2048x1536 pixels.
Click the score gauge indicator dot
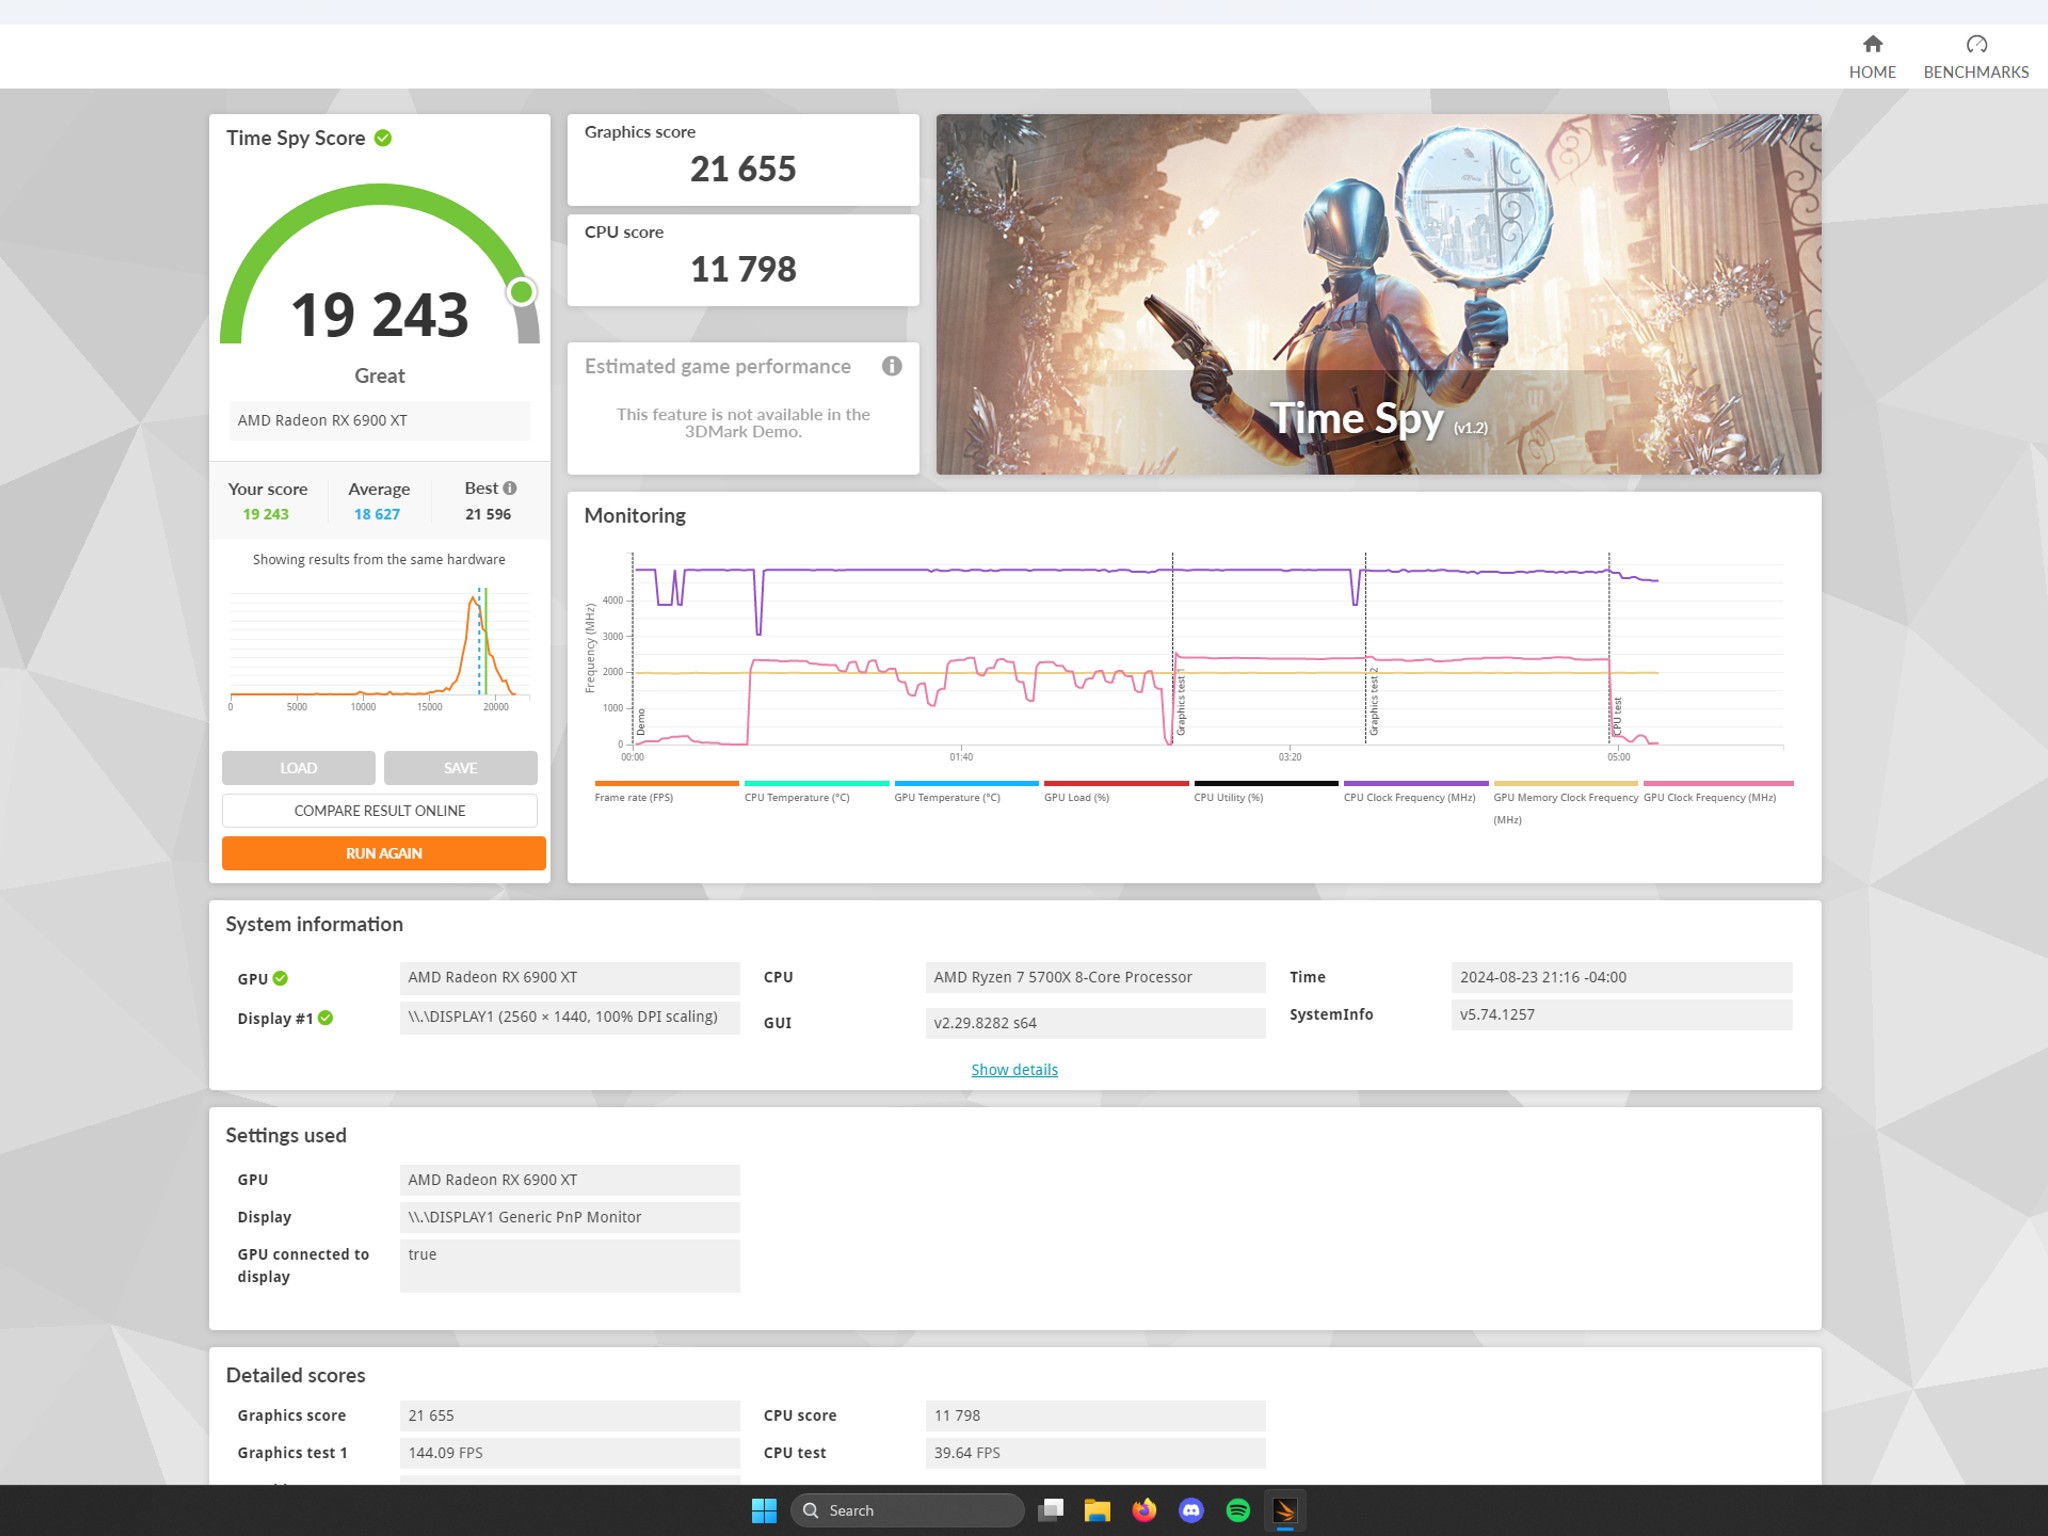pos(521,292)
